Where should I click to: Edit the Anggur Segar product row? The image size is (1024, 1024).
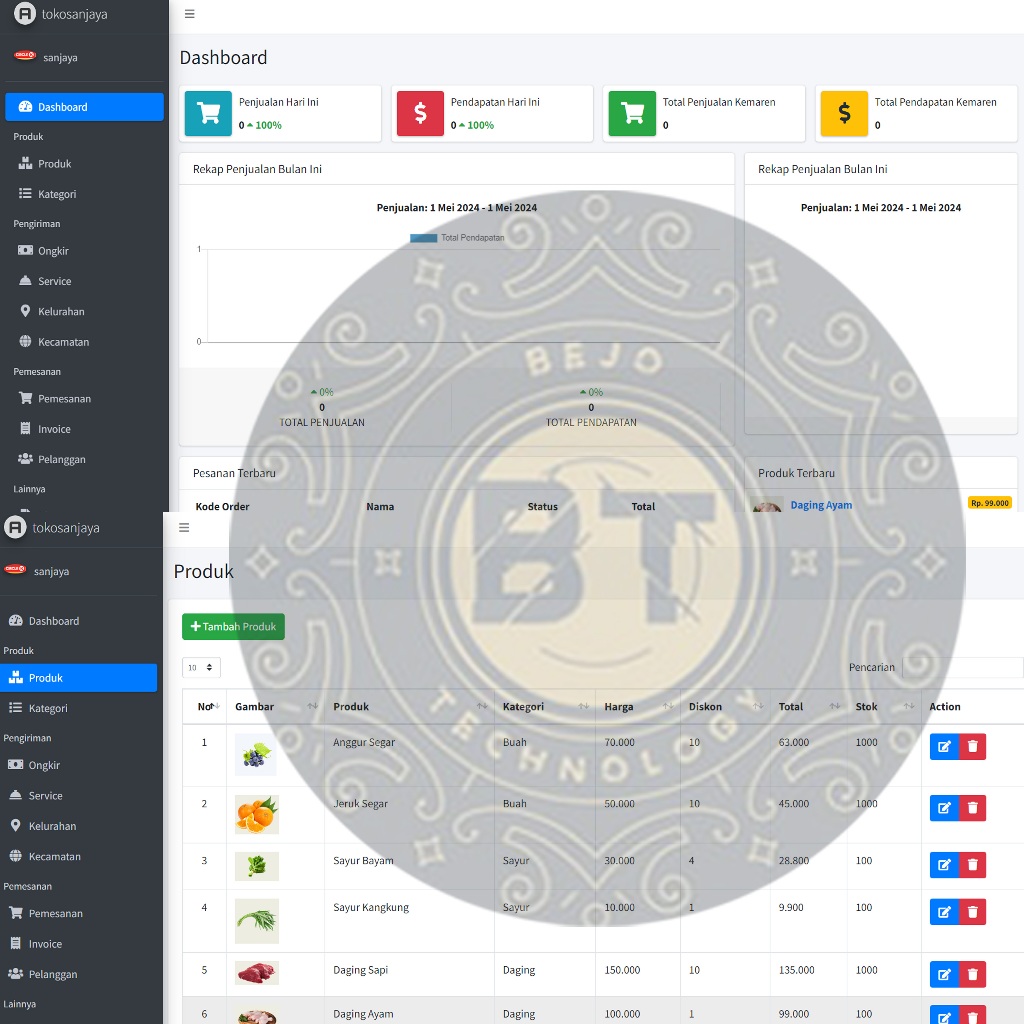pyautogui.click(x=944, y=746)
